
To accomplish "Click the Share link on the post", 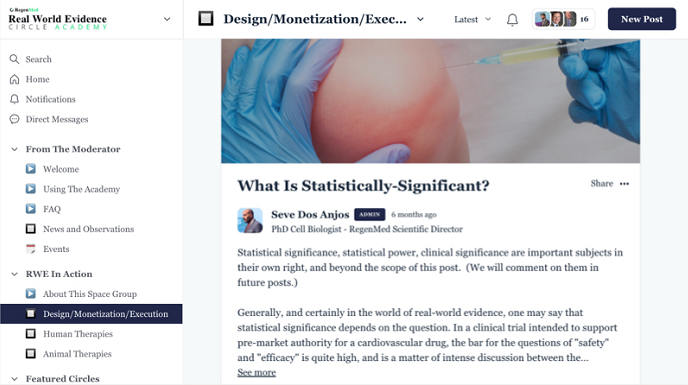I will pyautogui.click(x=602, y=184).
